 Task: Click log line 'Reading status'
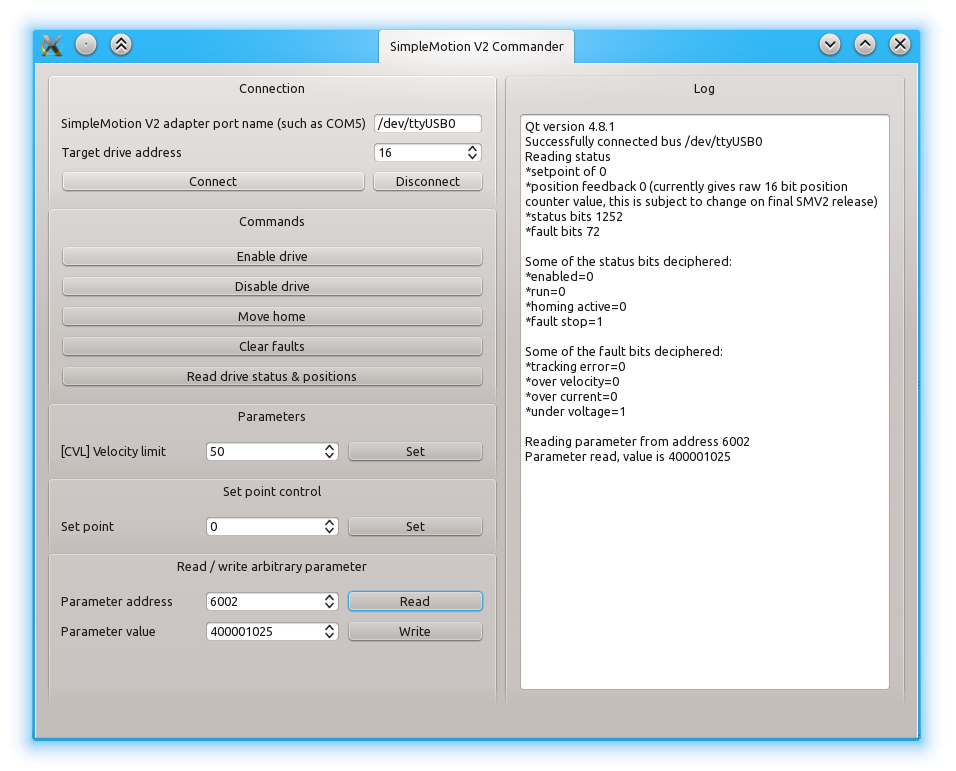[568, 157]
